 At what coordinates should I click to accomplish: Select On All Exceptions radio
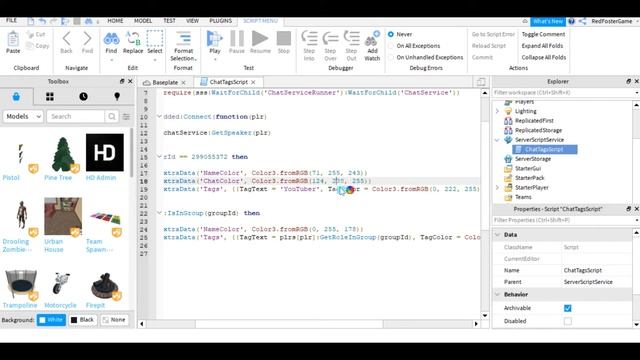click(391, 46)
